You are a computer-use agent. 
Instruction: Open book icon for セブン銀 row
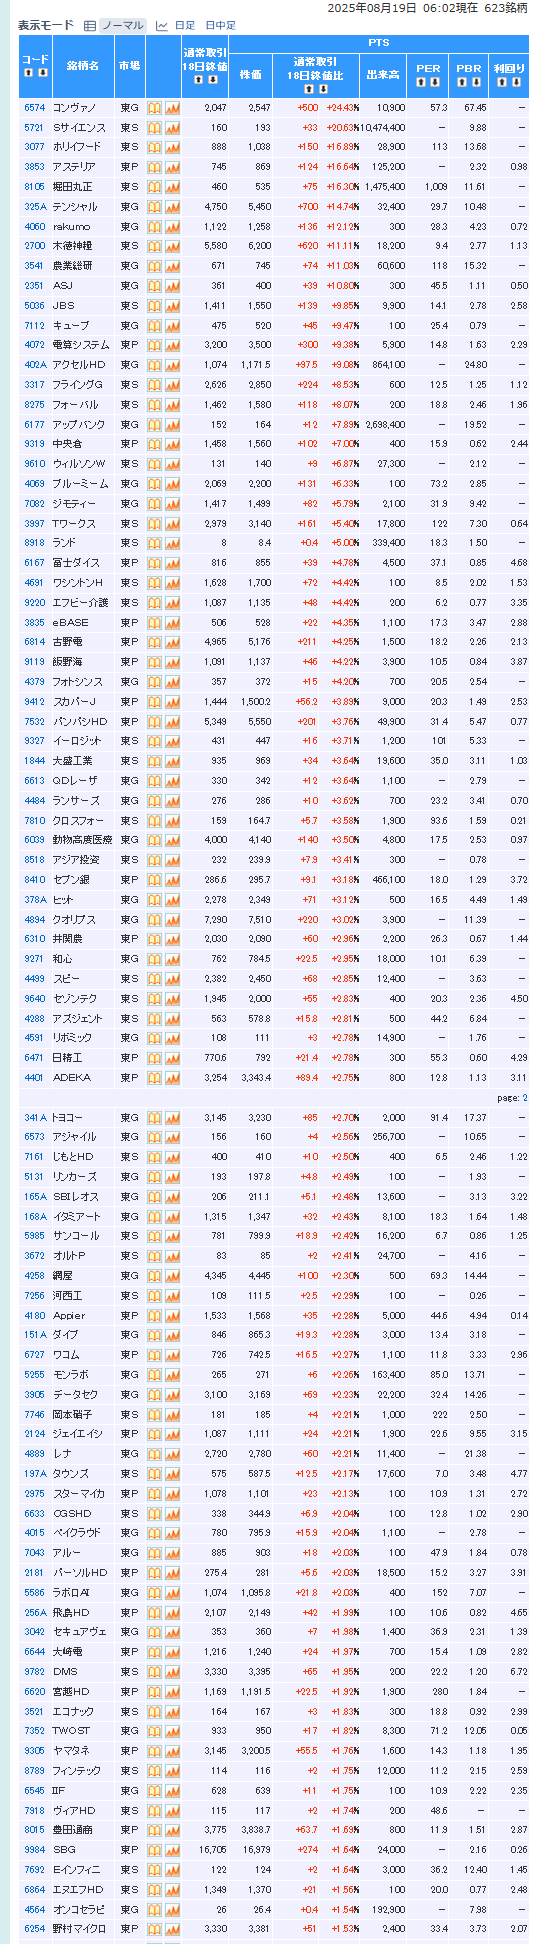point(155,880)
